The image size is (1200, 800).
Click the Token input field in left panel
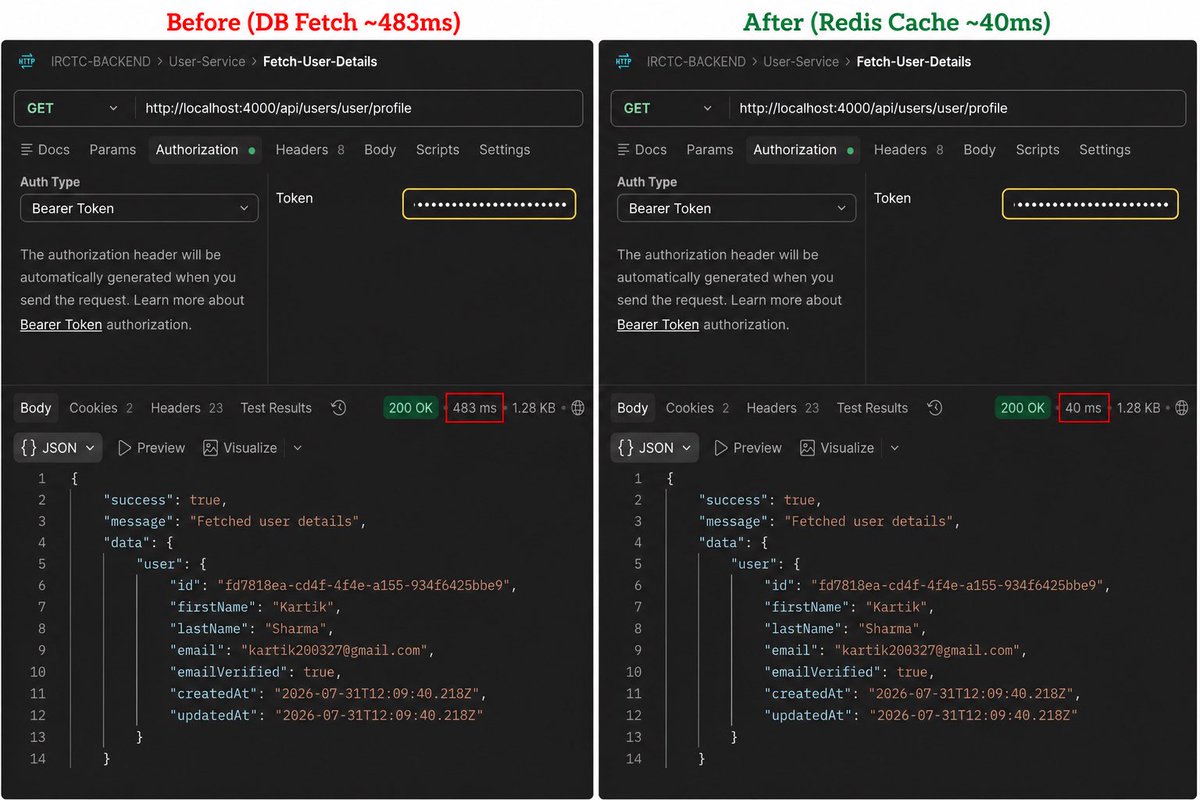click(489, 204)
